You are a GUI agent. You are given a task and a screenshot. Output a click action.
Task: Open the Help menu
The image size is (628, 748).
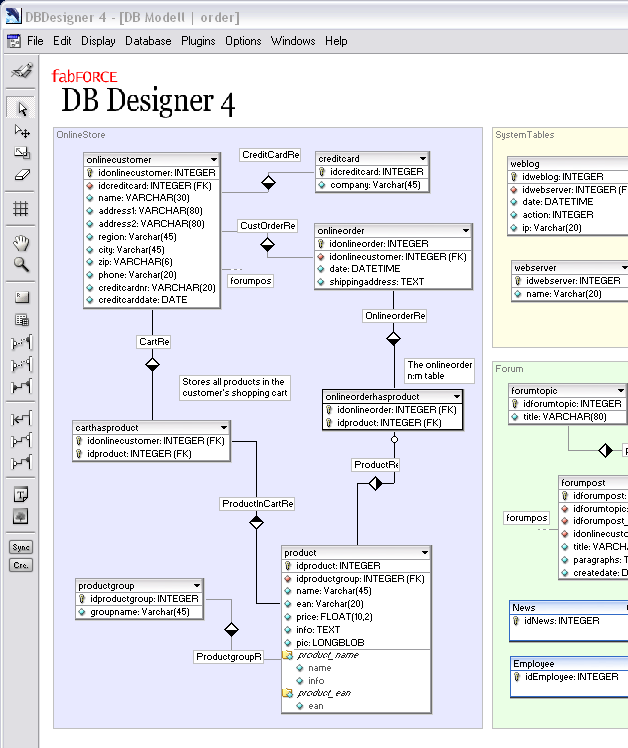tap(336, 41)
